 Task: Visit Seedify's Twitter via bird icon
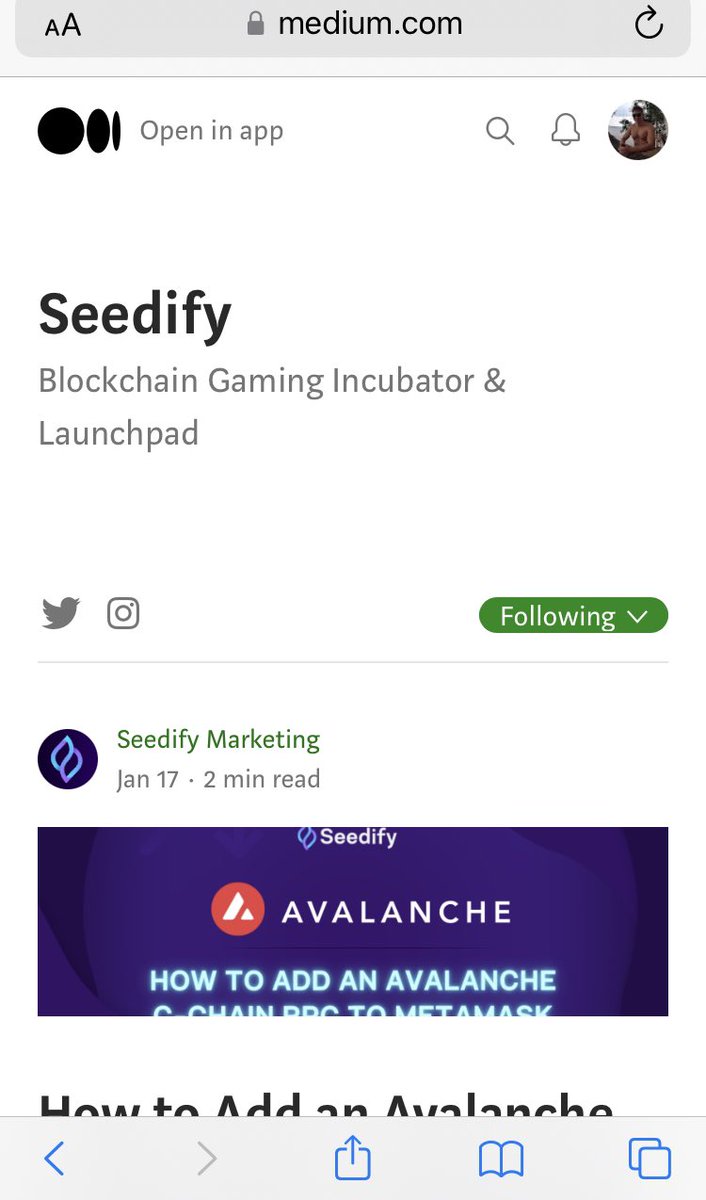[61, 613]
